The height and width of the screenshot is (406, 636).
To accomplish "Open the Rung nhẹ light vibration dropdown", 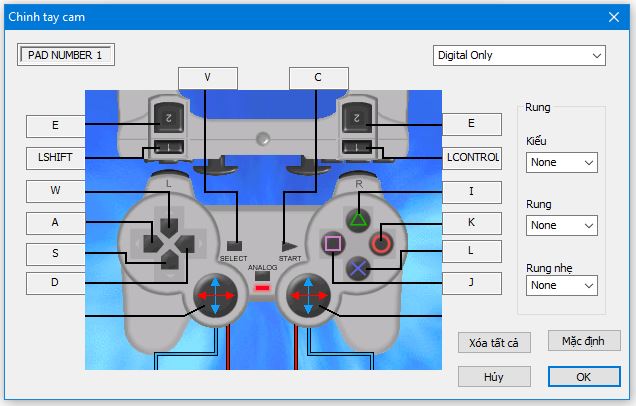I will tap(561, 286).
